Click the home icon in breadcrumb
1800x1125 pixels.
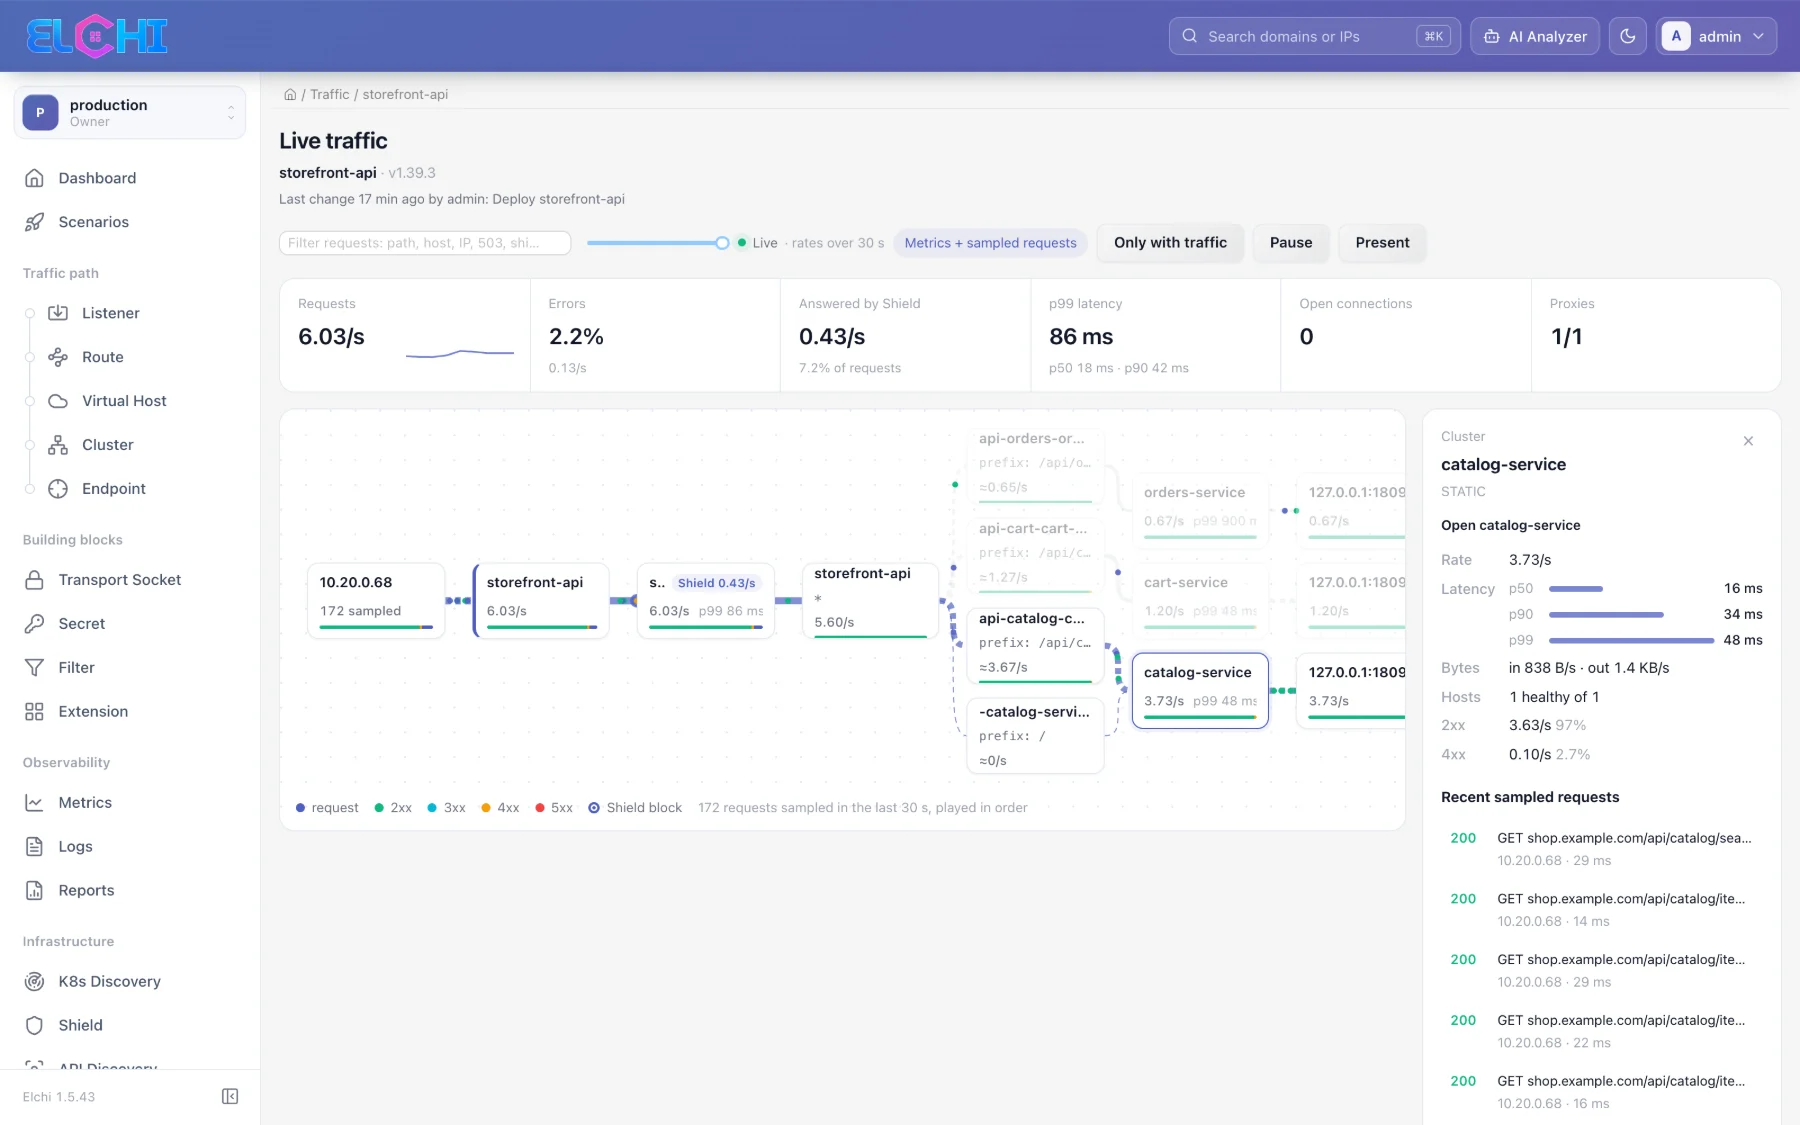(x=290, y=94)
